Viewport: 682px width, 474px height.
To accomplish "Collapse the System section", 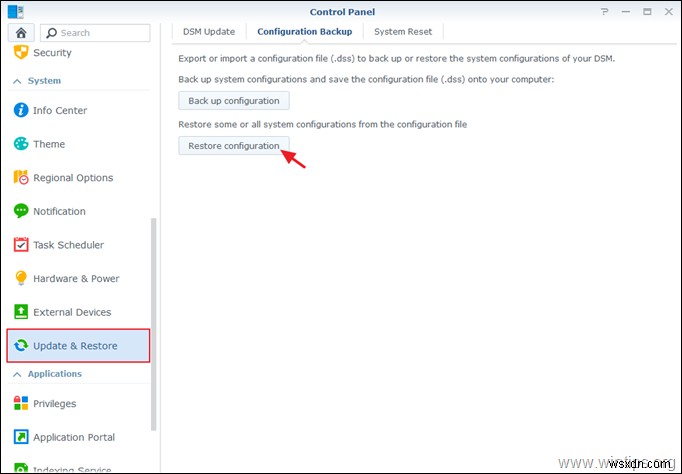I will [x=17, y=81].
